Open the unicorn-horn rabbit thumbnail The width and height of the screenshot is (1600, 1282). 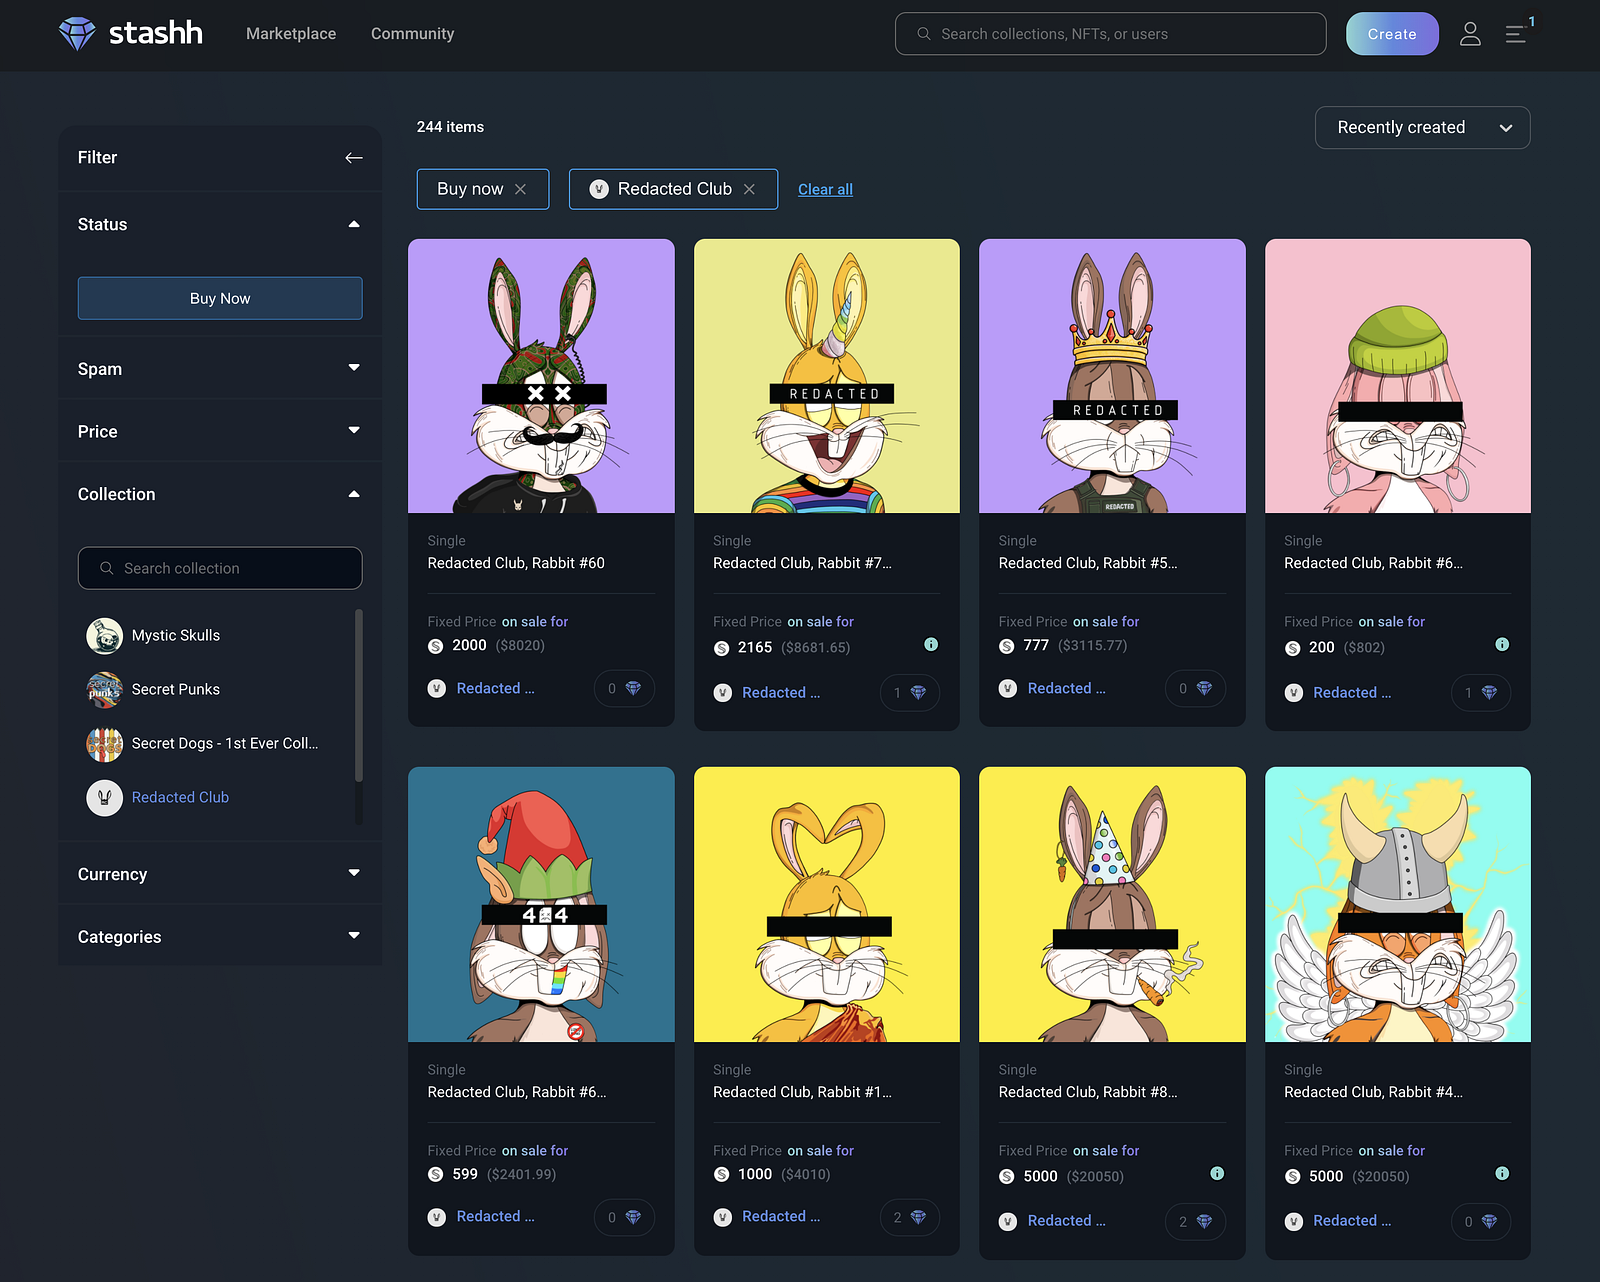pyautogui.click(x=827, y=376)
